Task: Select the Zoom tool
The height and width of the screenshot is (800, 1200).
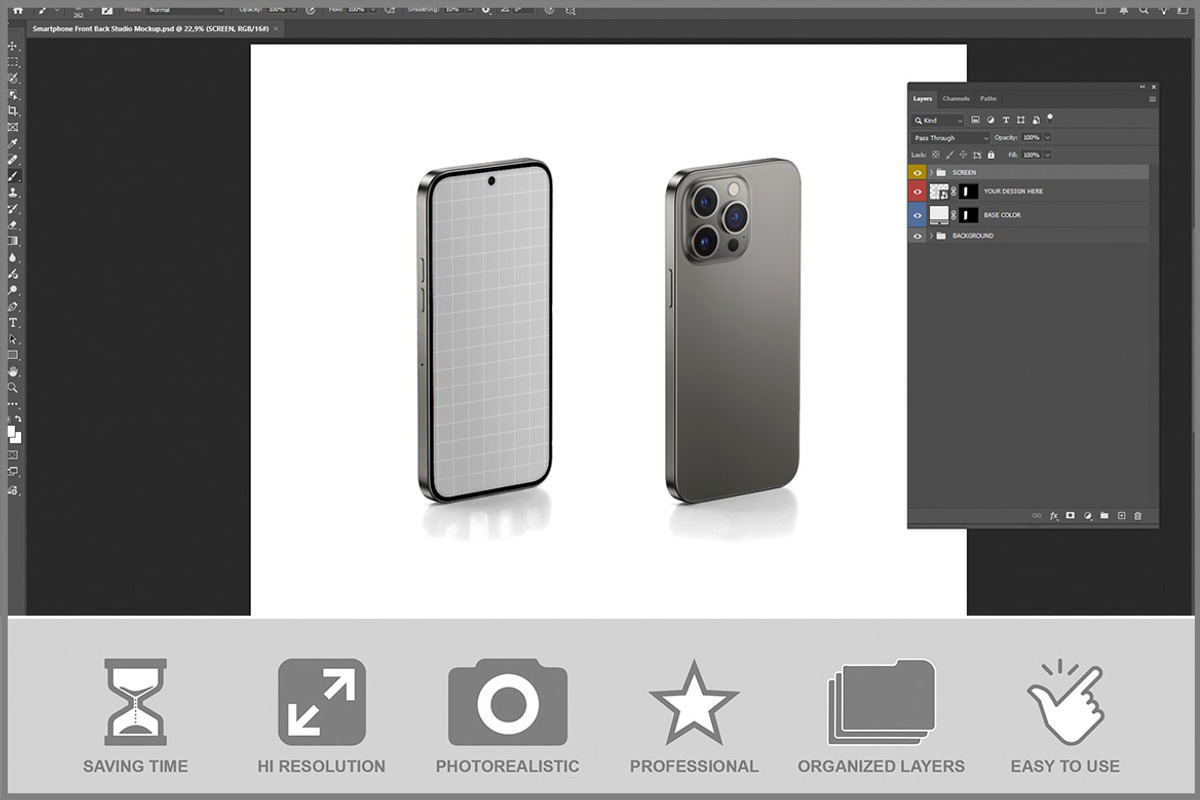Action: pyautogui.click(x=13, y=387)
